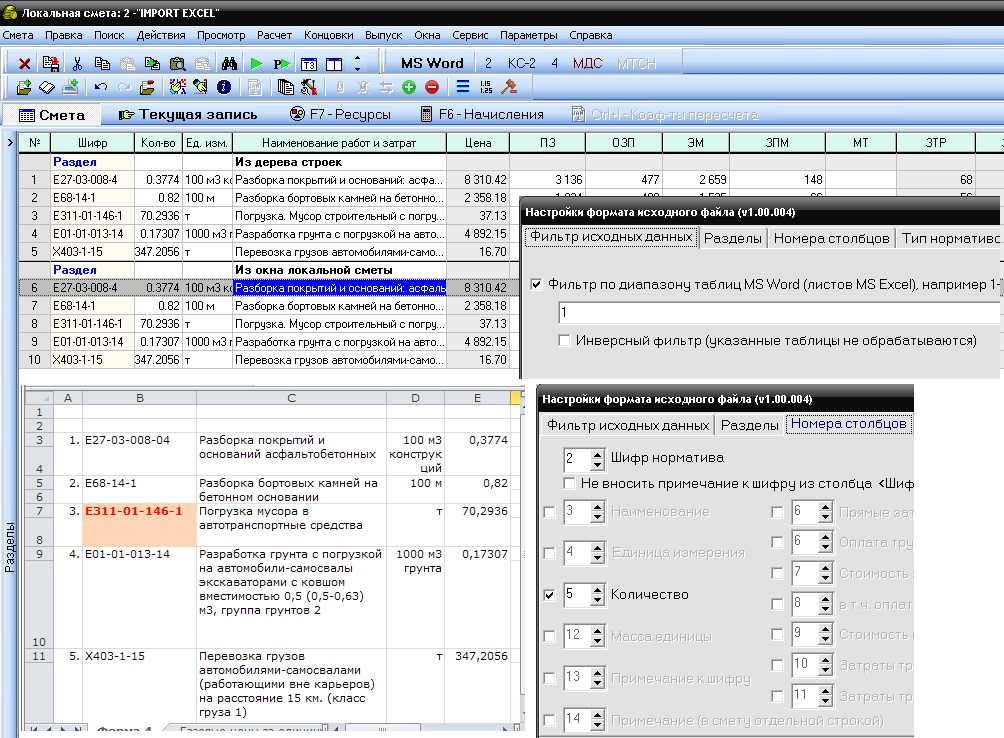
Task: Click the table range filter text field
Action: pyautogui.click(x=778, y=313)
